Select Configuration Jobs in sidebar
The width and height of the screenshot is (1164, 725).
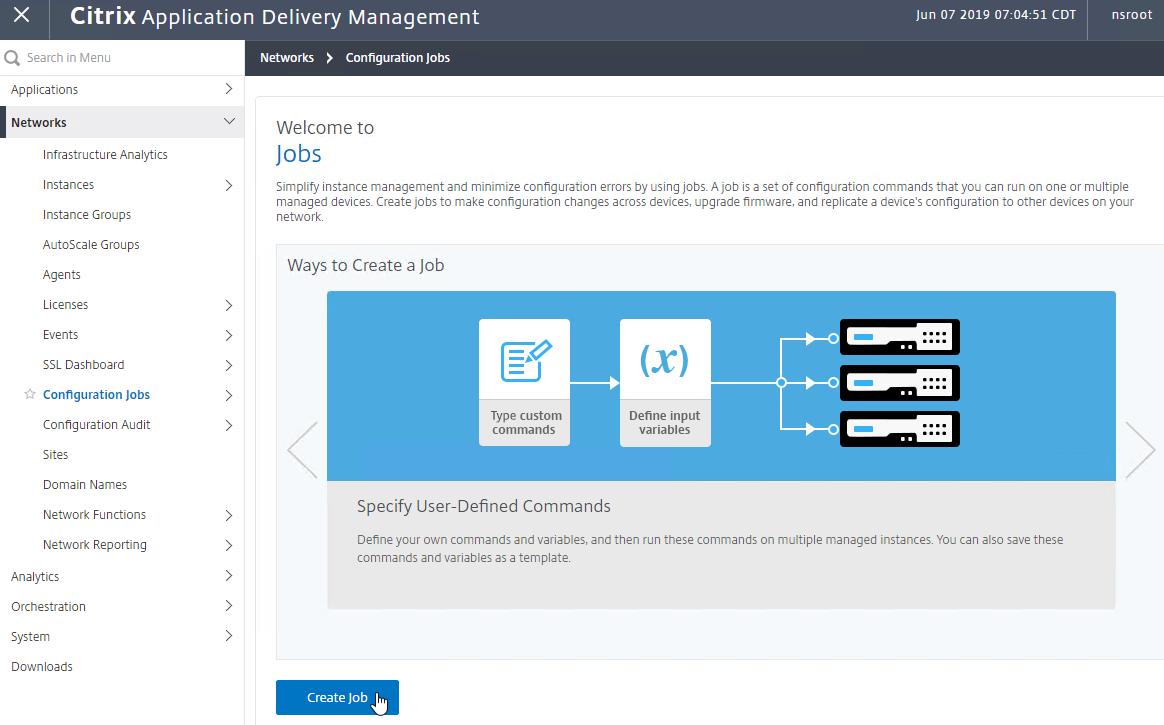coord(97,395)
